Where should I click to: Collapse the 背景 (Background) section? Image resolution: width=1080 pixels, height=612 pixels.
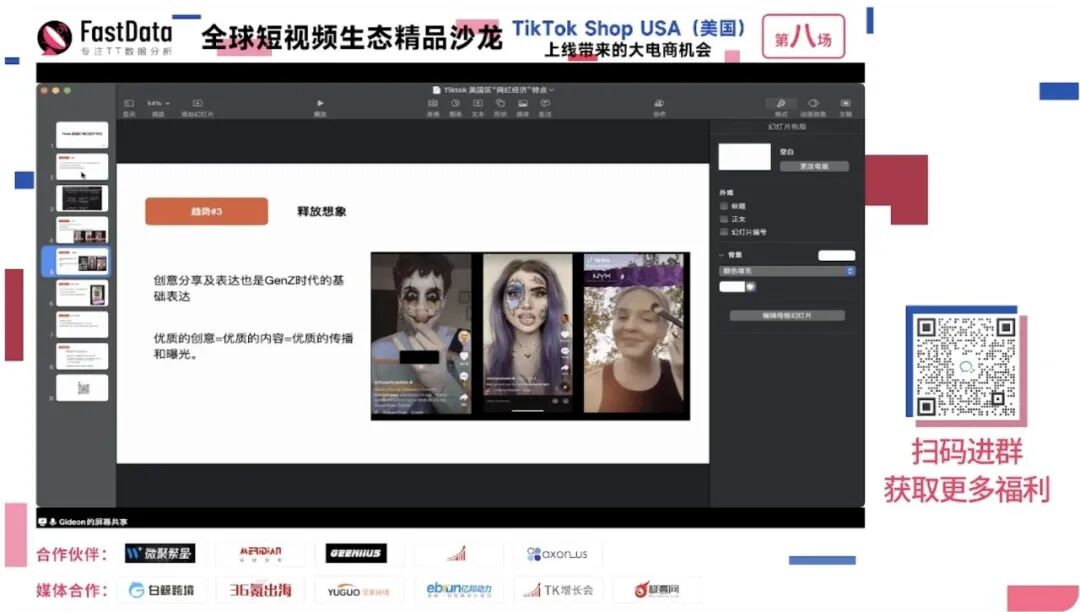pyautogui.click(x=722, y=254)
